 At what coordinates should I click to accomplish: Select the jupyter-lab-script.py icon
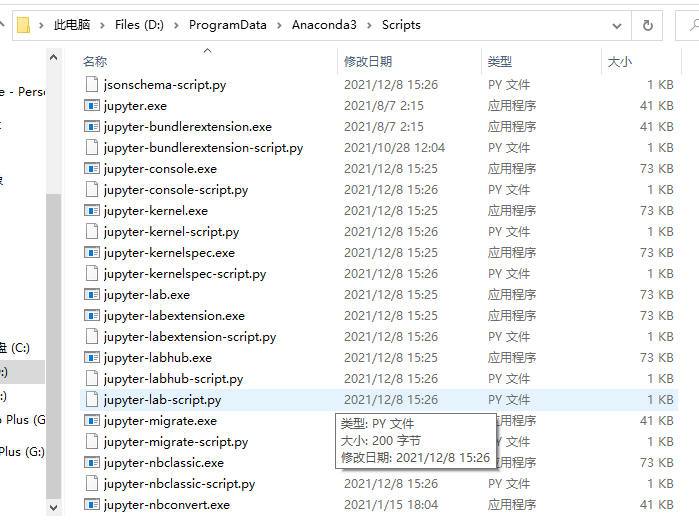pos(92,399)
